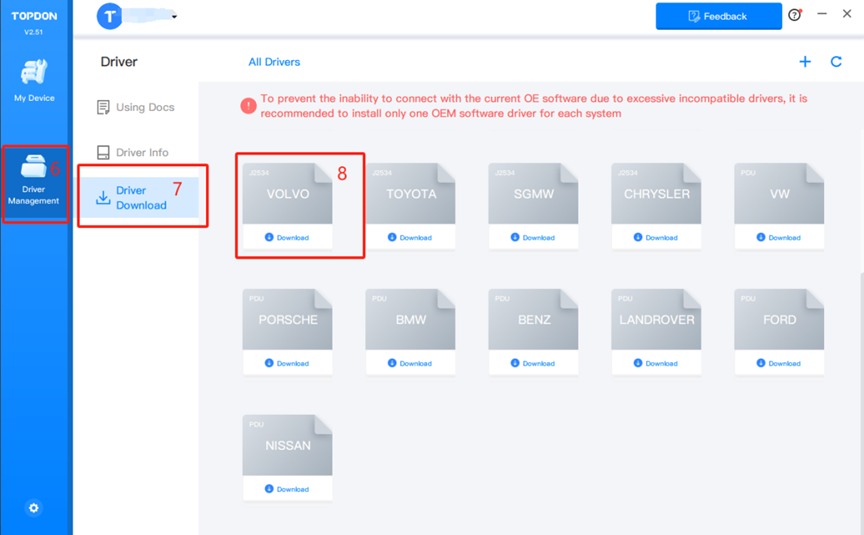Download the LANDROVER driver

click(656, 363)
